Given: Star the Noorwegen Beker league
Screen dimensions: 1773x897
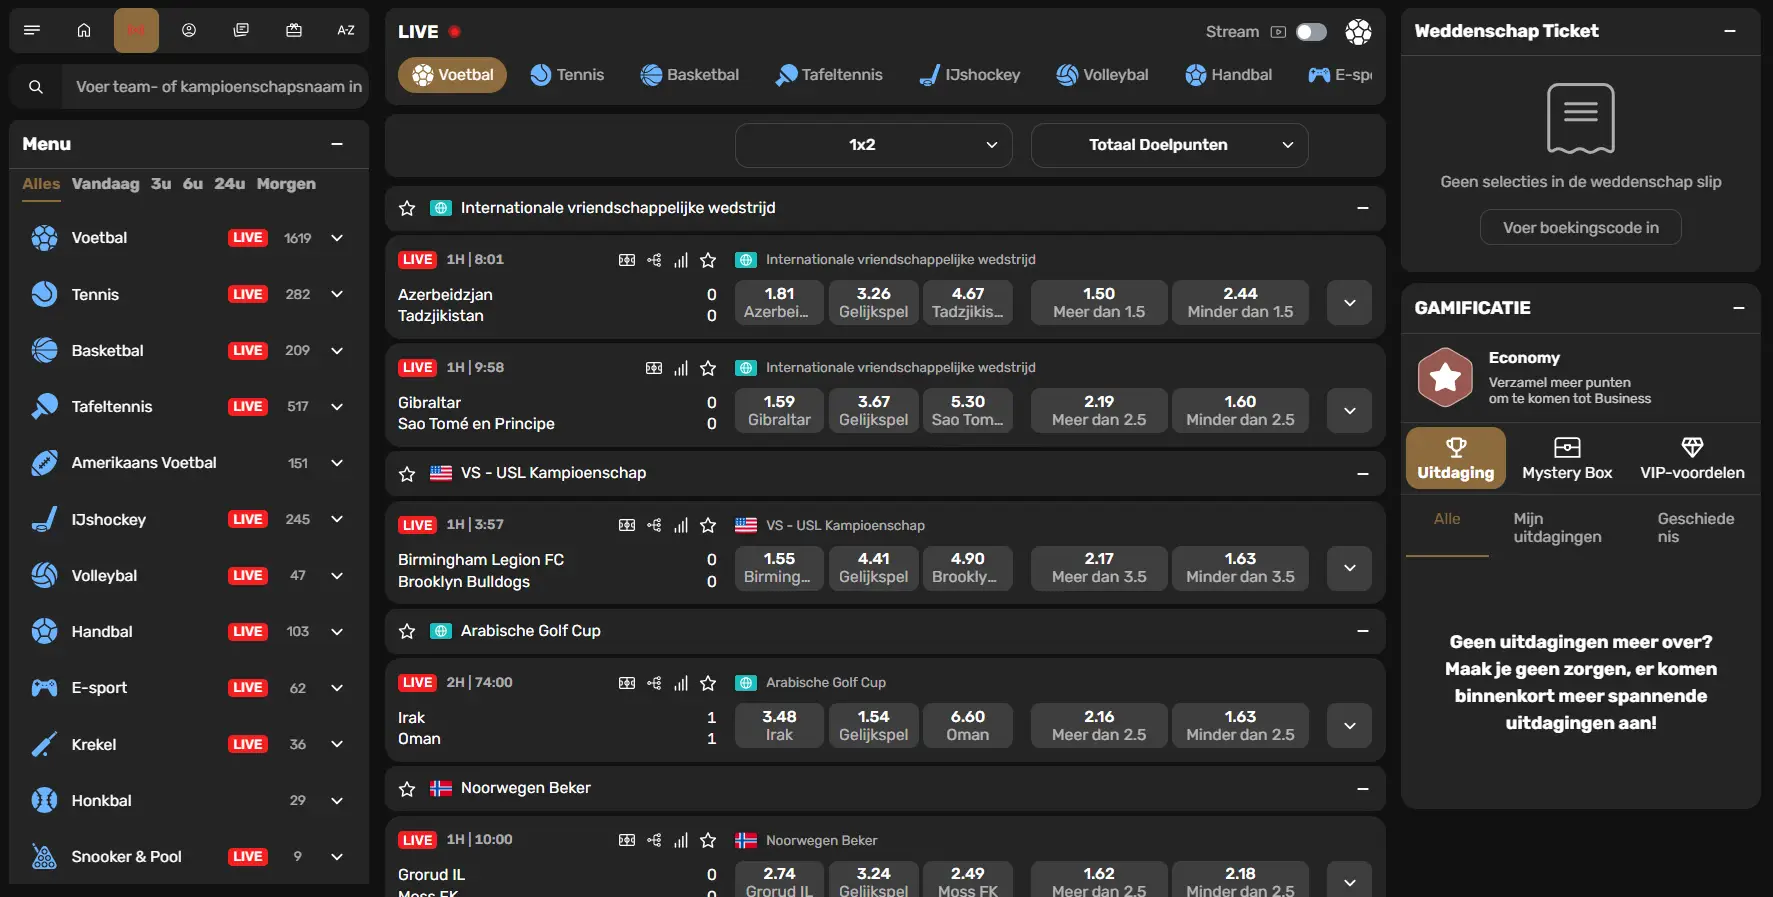Looking at the screenshot, I should point(407,789).
